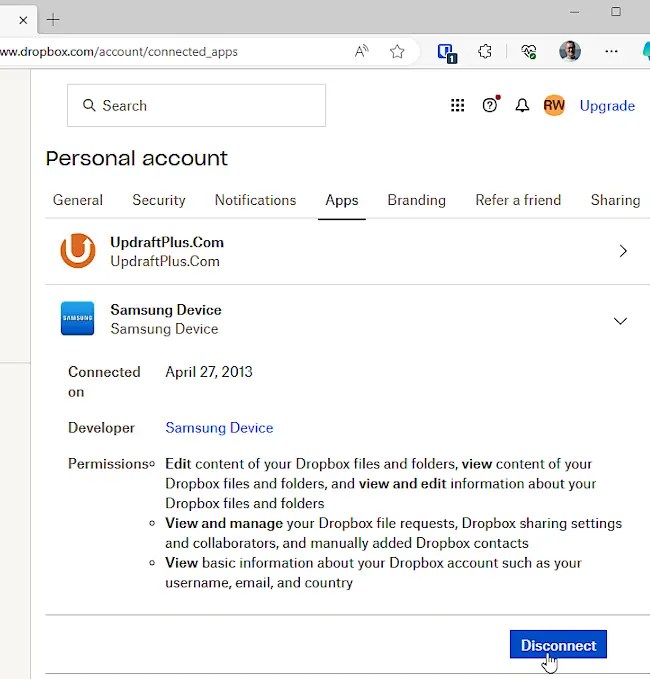
Task: Open the Dropbox app grid icon
Action: 457,105
